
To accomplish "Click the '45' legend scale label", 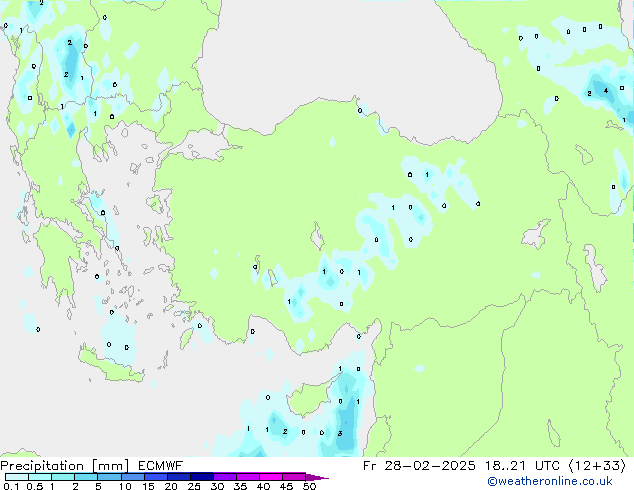I will point(286,486).
